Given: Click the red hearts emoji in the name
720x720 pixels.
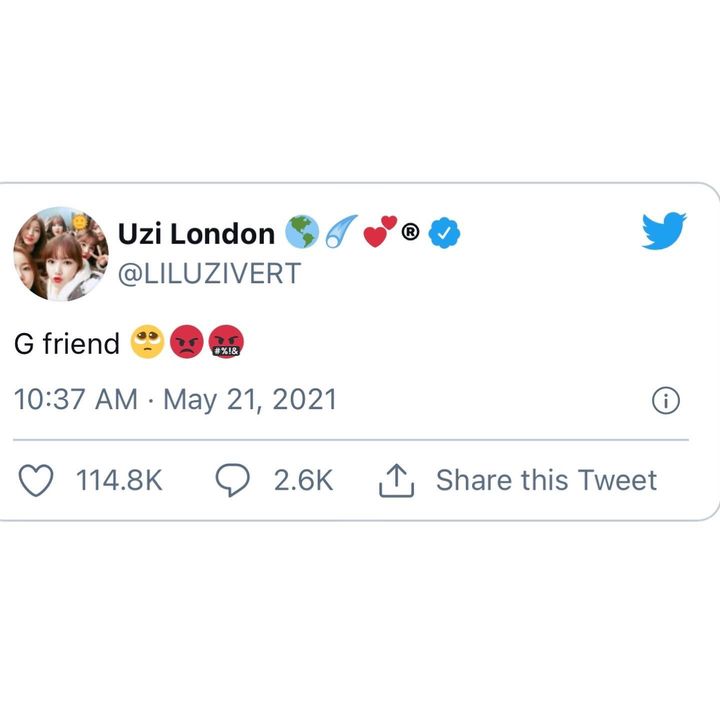Looking at the screenshot, I should tap(379, 232).
